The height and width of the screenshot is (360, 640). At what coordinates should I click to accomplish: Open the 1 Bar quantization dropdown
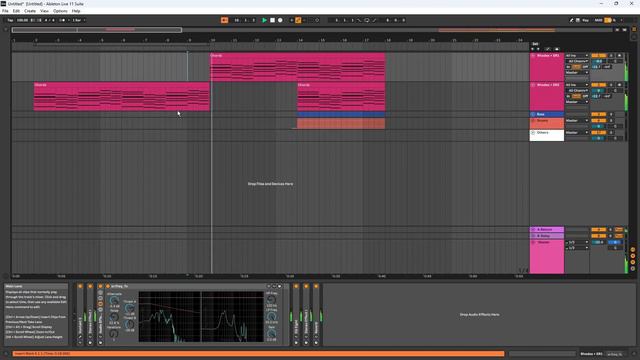point(79,20)
